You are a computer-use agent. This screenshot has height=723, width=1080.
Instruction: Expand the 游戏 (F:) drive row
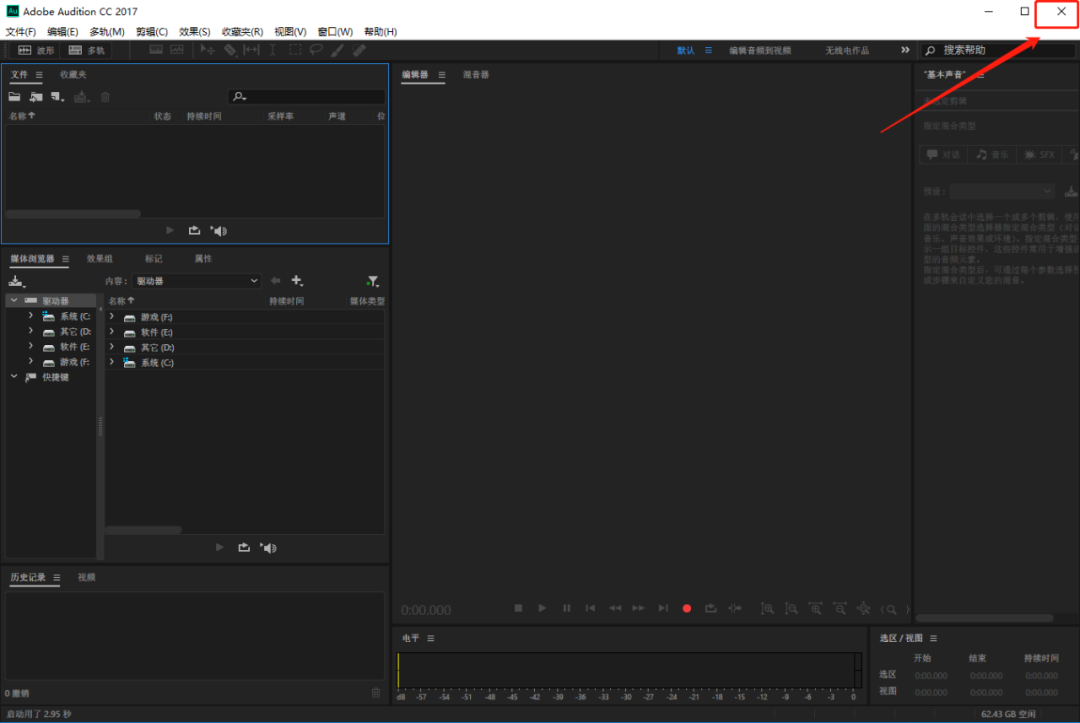point(112,317)
